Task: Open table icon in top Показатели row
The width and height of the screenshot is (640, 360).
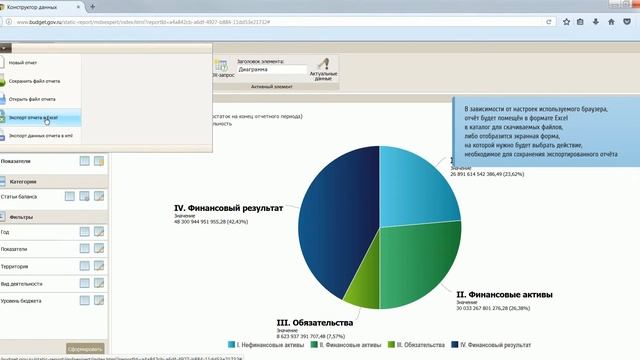Action: click(84, 161)
